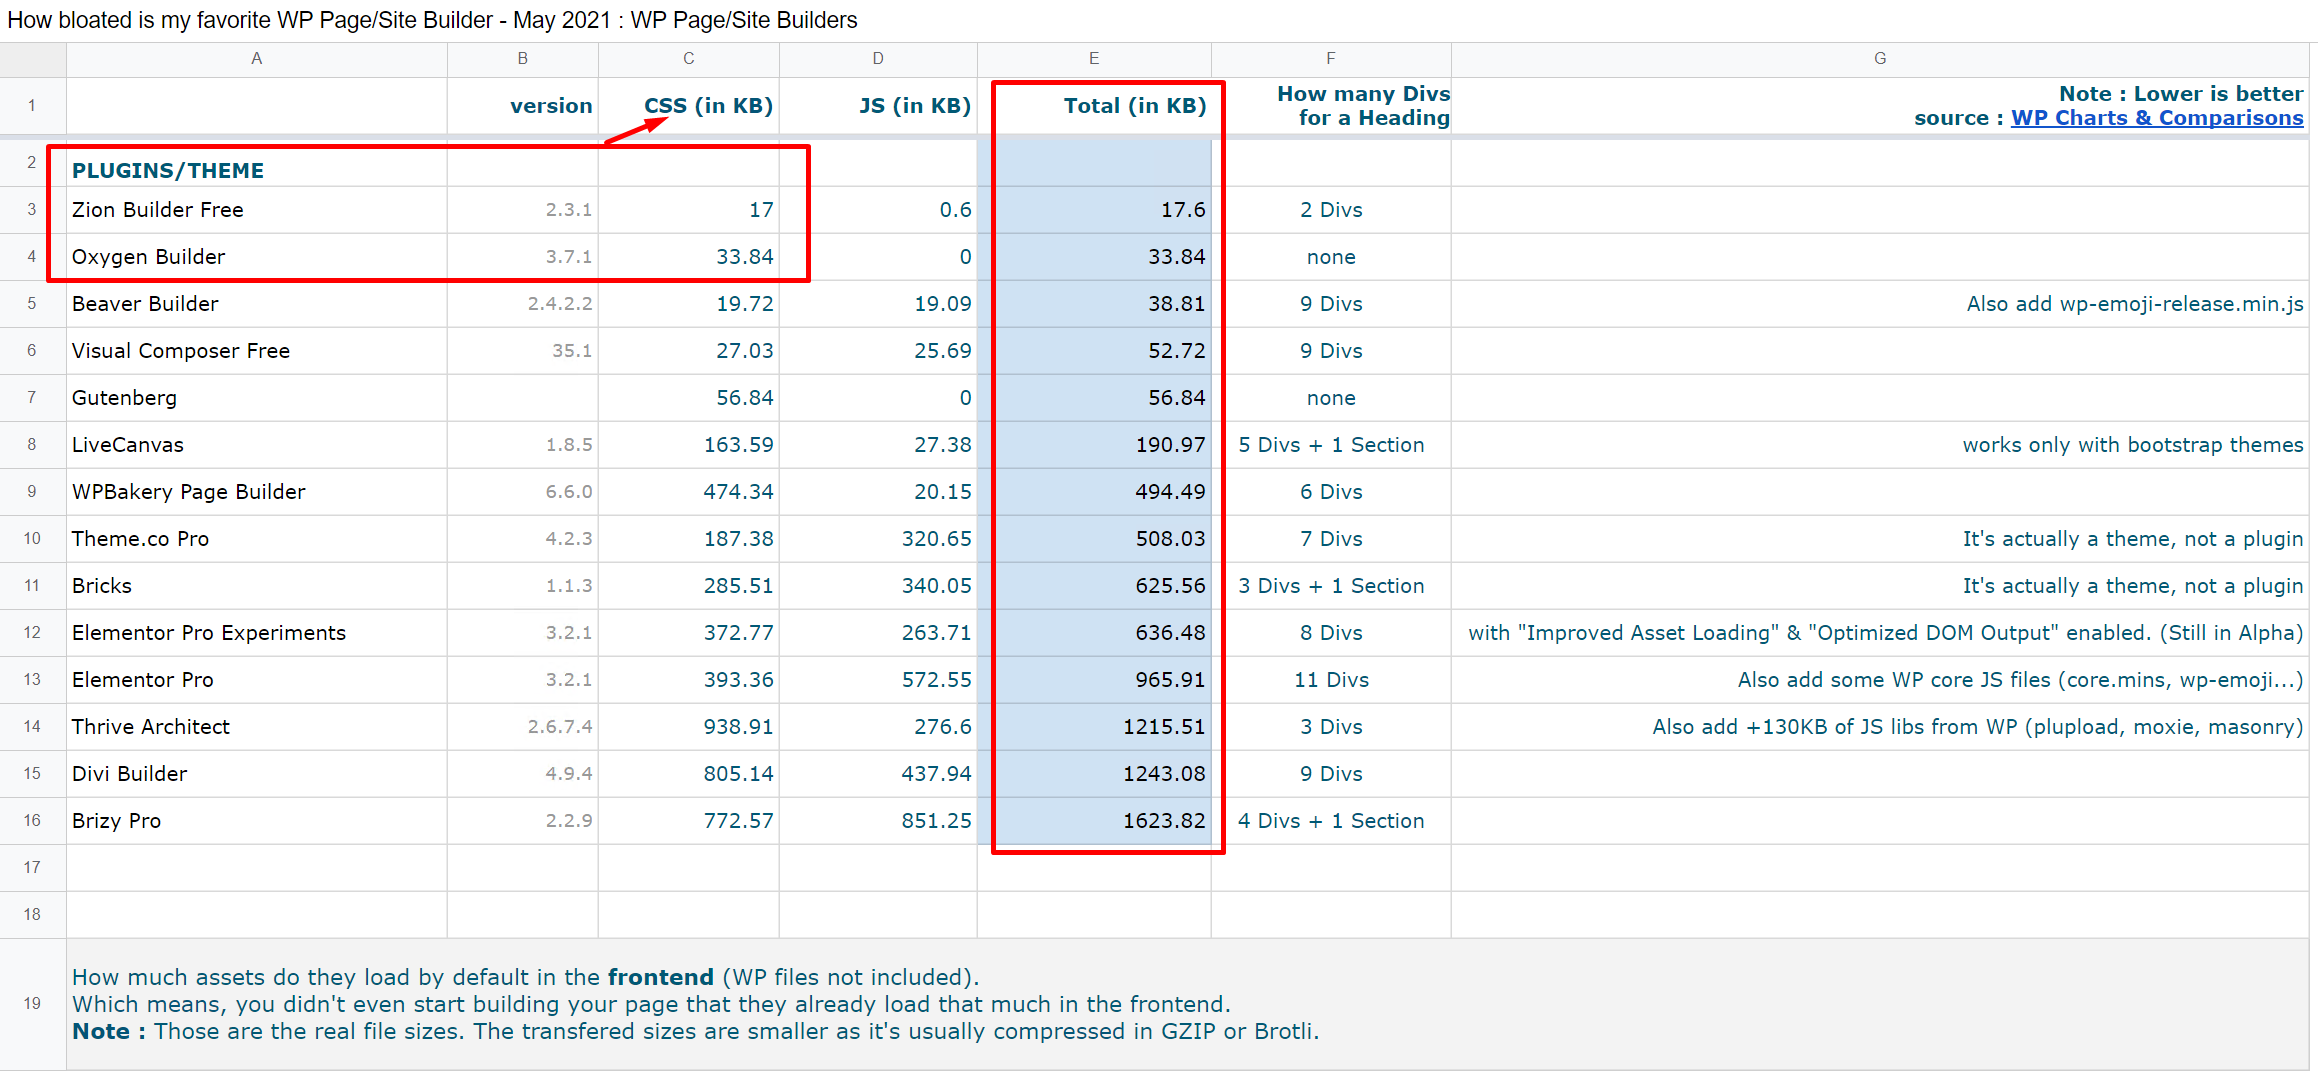Select the 965.91 total value
The width and height of the screenshot is (2318, 1076).
pos(1094,680)
